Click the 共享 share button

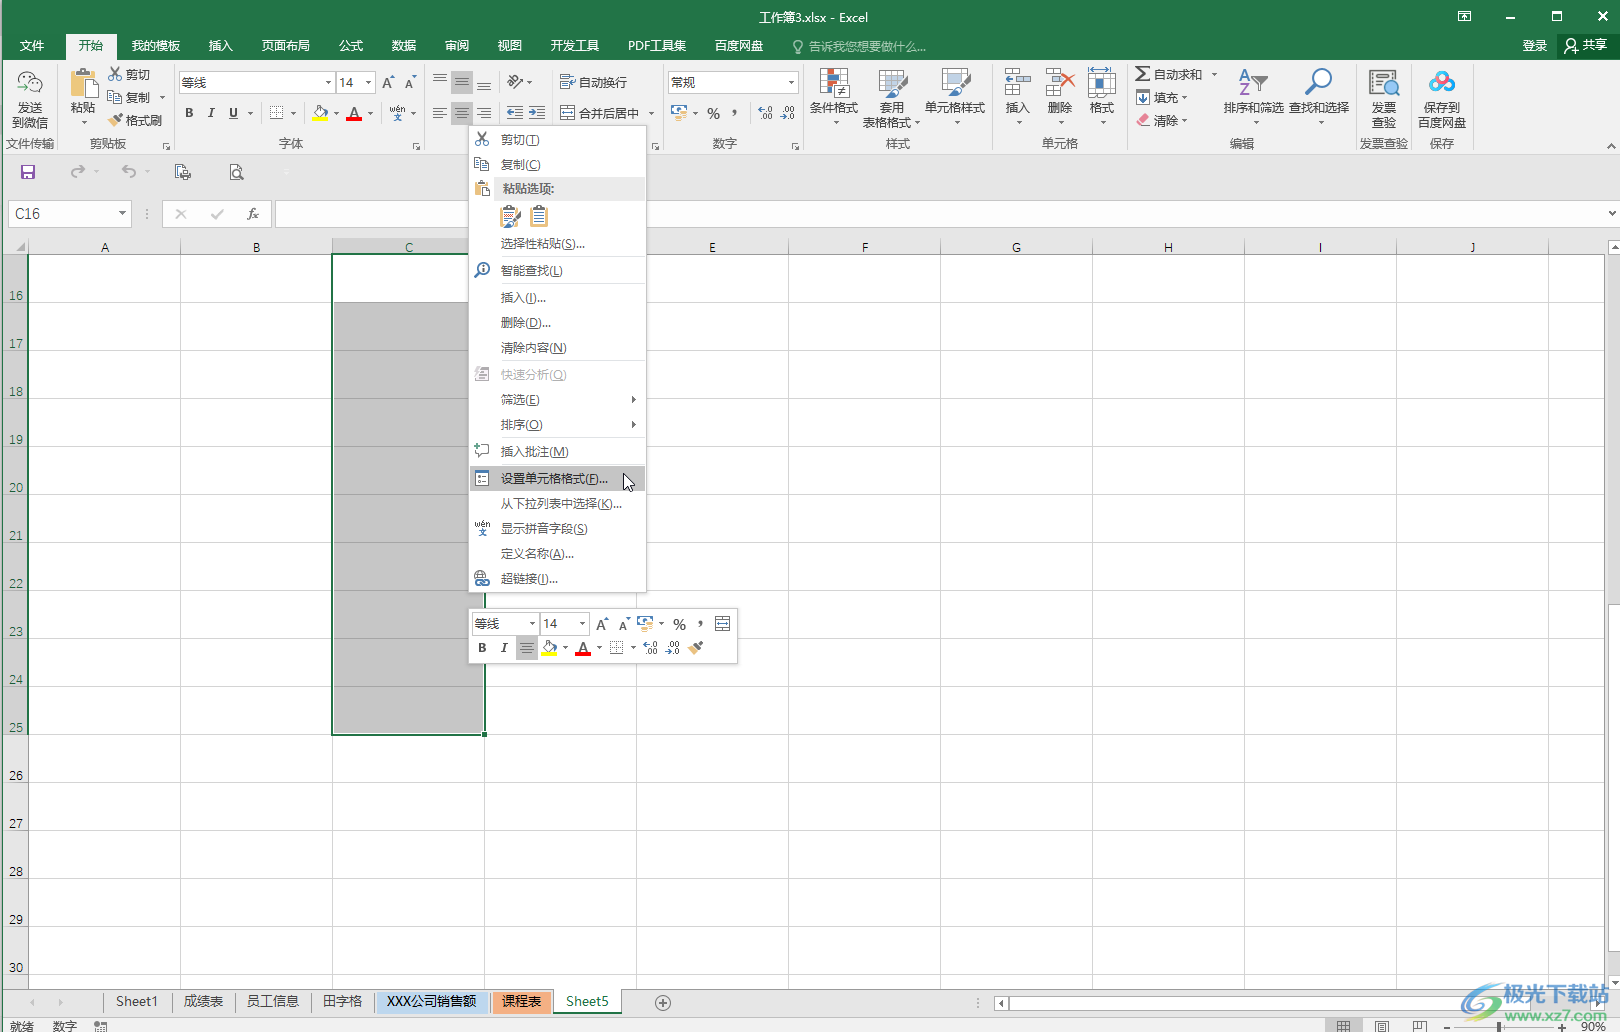click(1587, 46)
